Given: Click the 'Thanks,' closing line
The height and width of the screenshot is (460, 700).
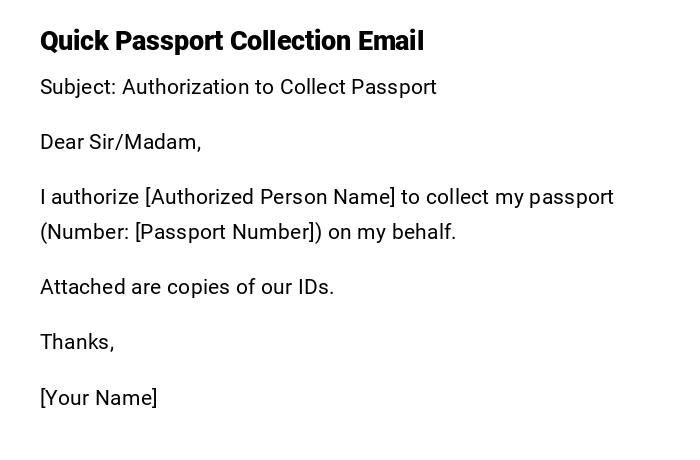Looking at the screenshot, I should click(77, 342).
